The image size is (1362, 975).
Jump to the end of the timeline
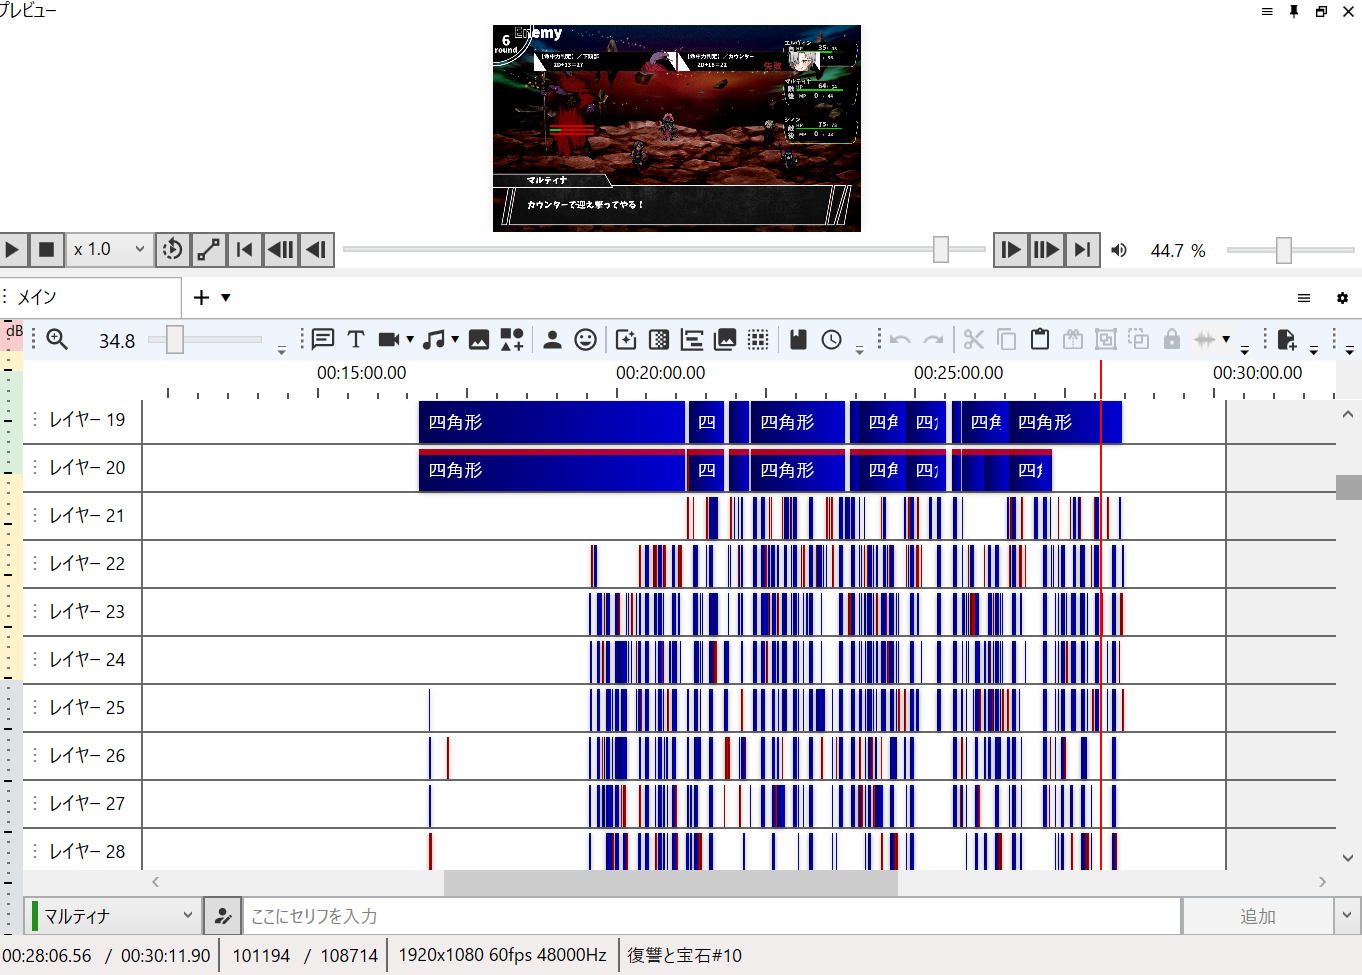(1082, 249)
